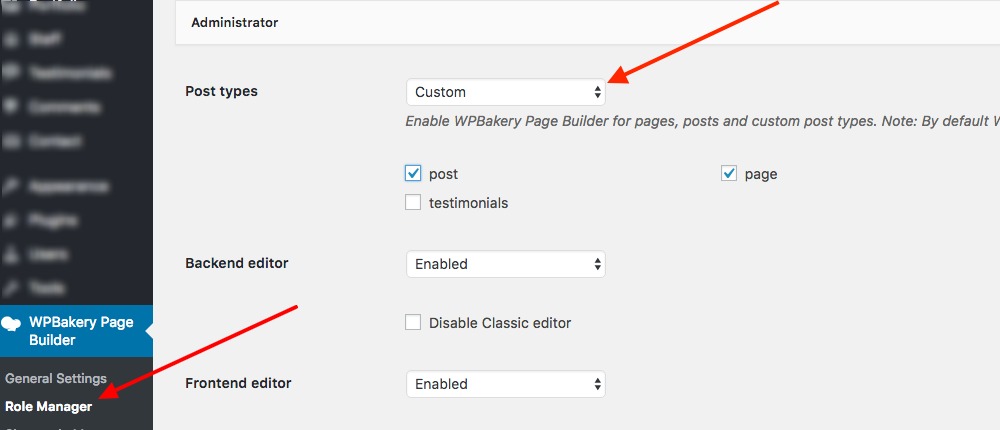Click the Users icon in the sidebar

click(x=12, y=254)
